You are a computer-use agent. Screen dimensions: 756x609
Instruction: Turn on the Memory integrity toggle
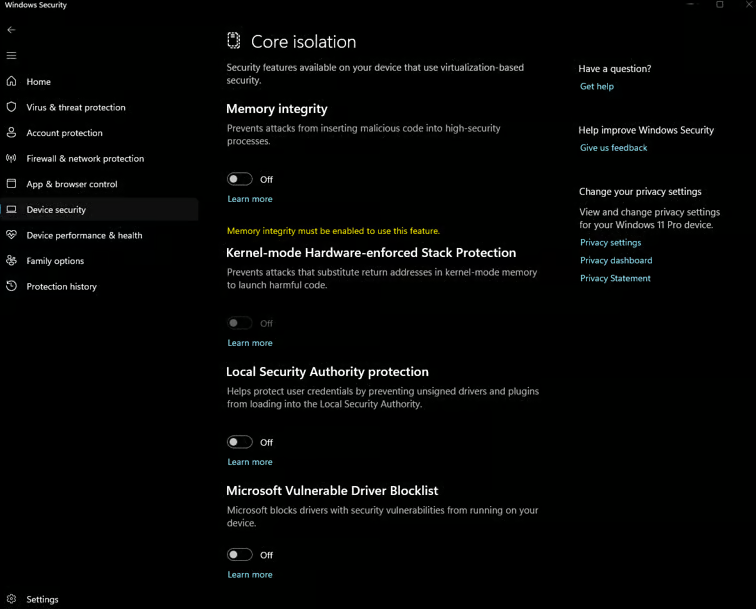(x=240, y=179)
